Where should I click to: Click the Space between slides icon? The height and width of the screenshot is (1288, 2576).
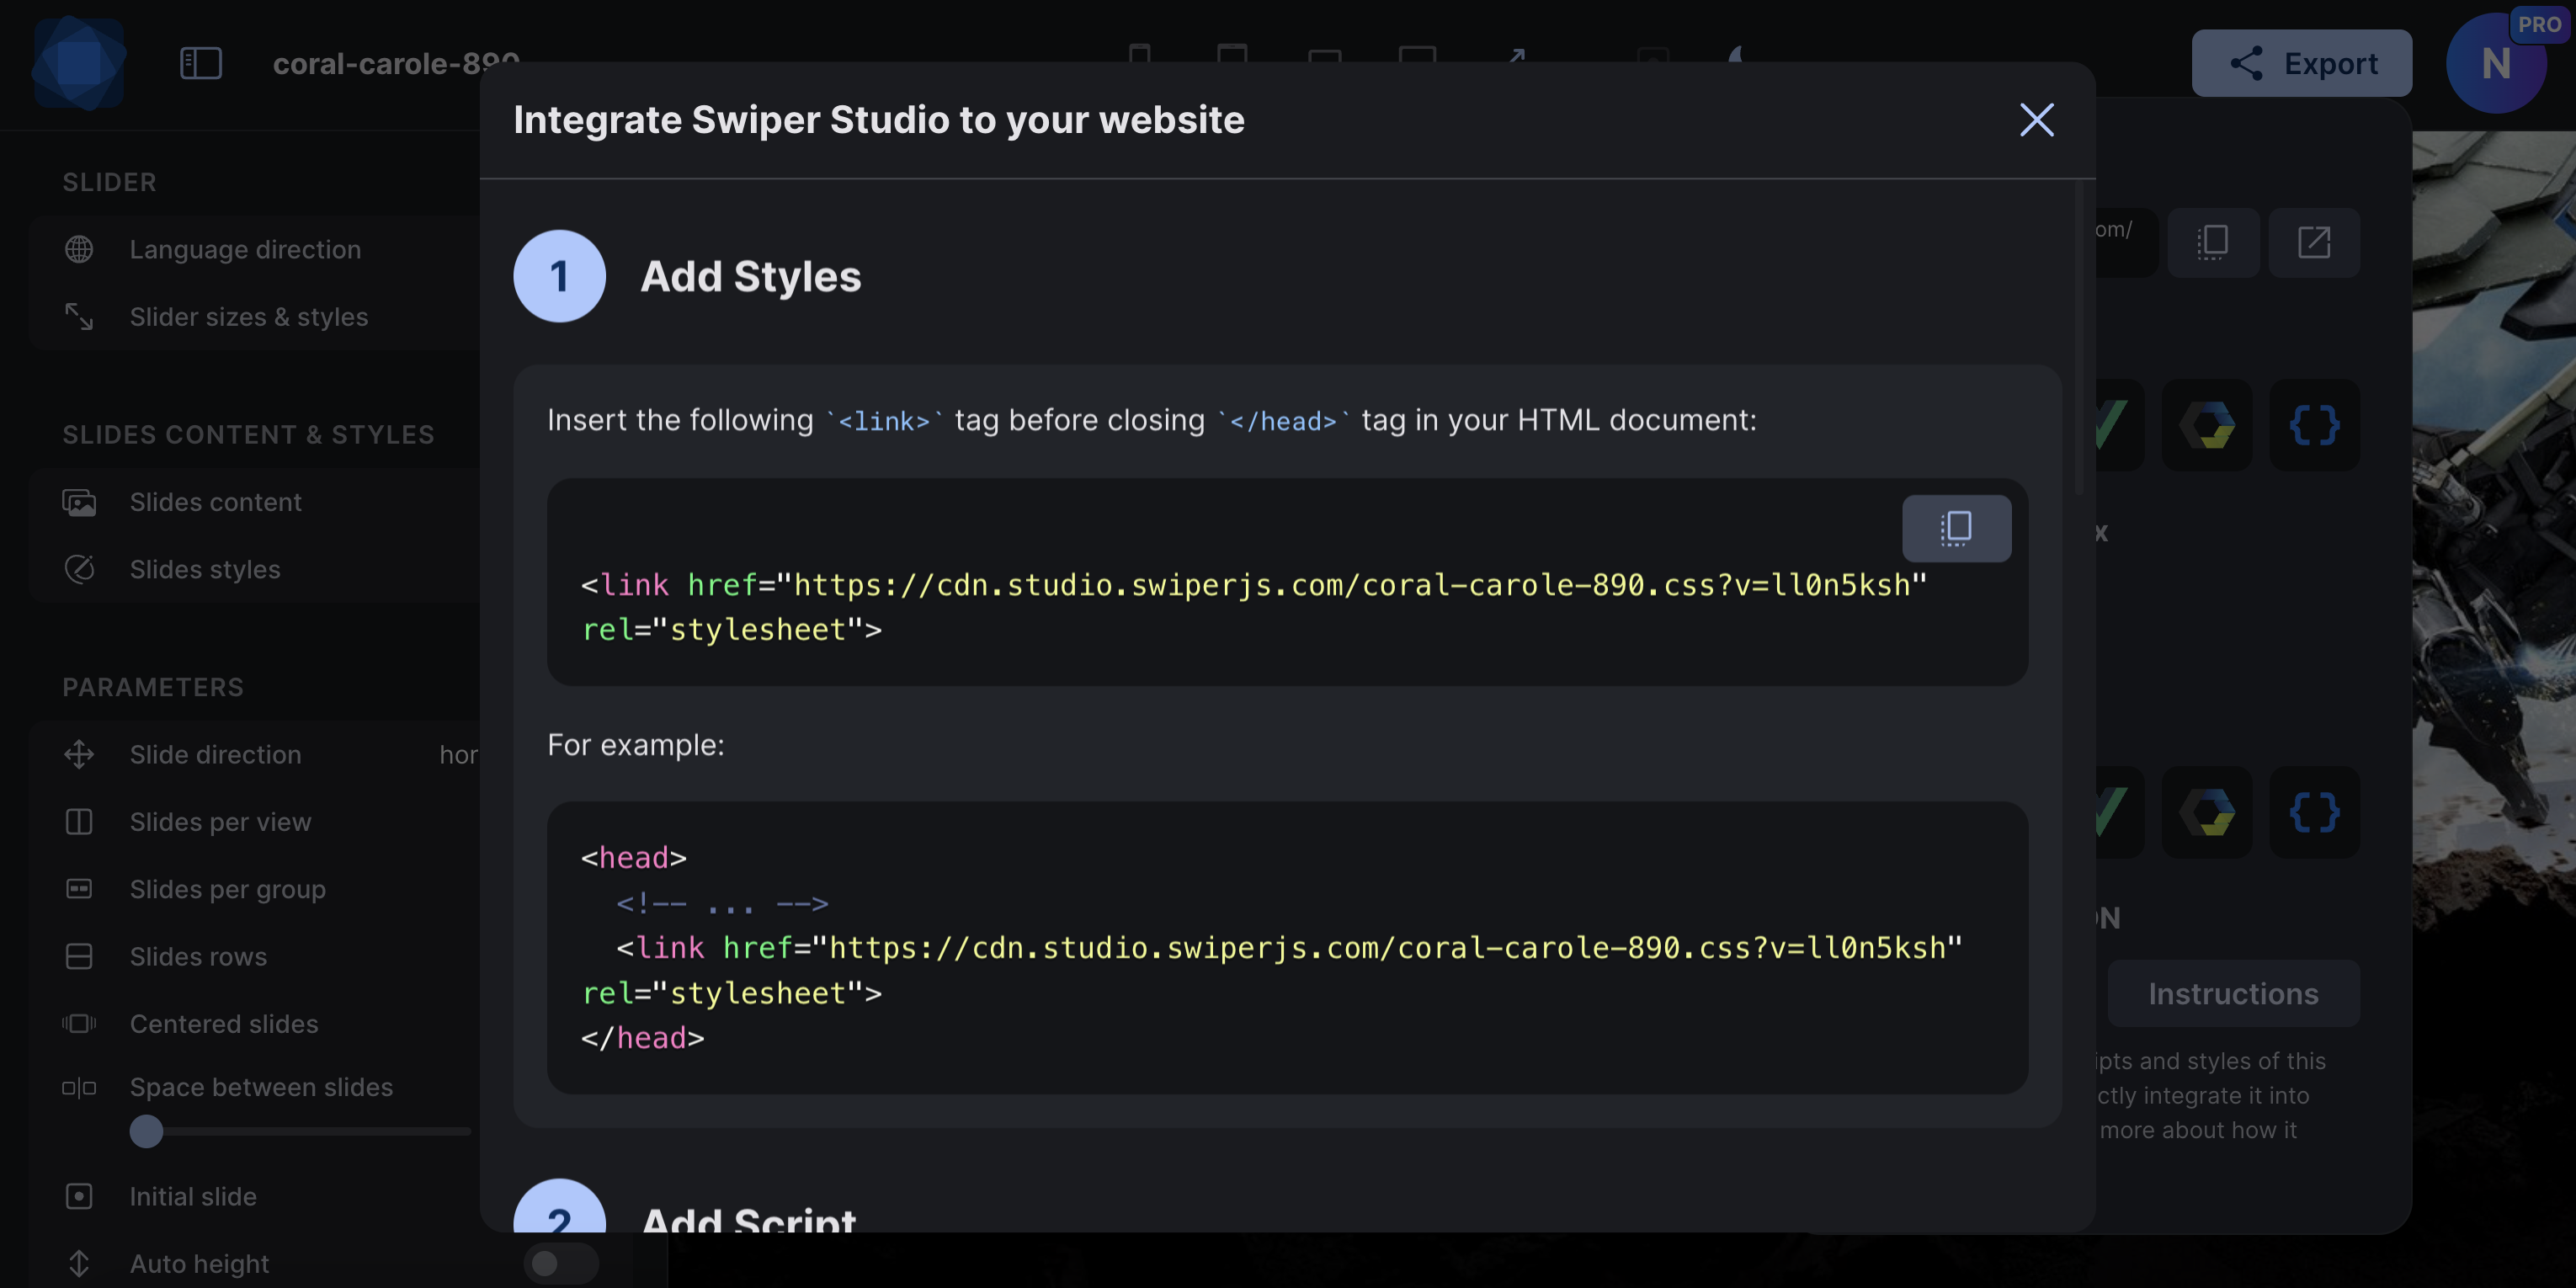[79, 1087]
